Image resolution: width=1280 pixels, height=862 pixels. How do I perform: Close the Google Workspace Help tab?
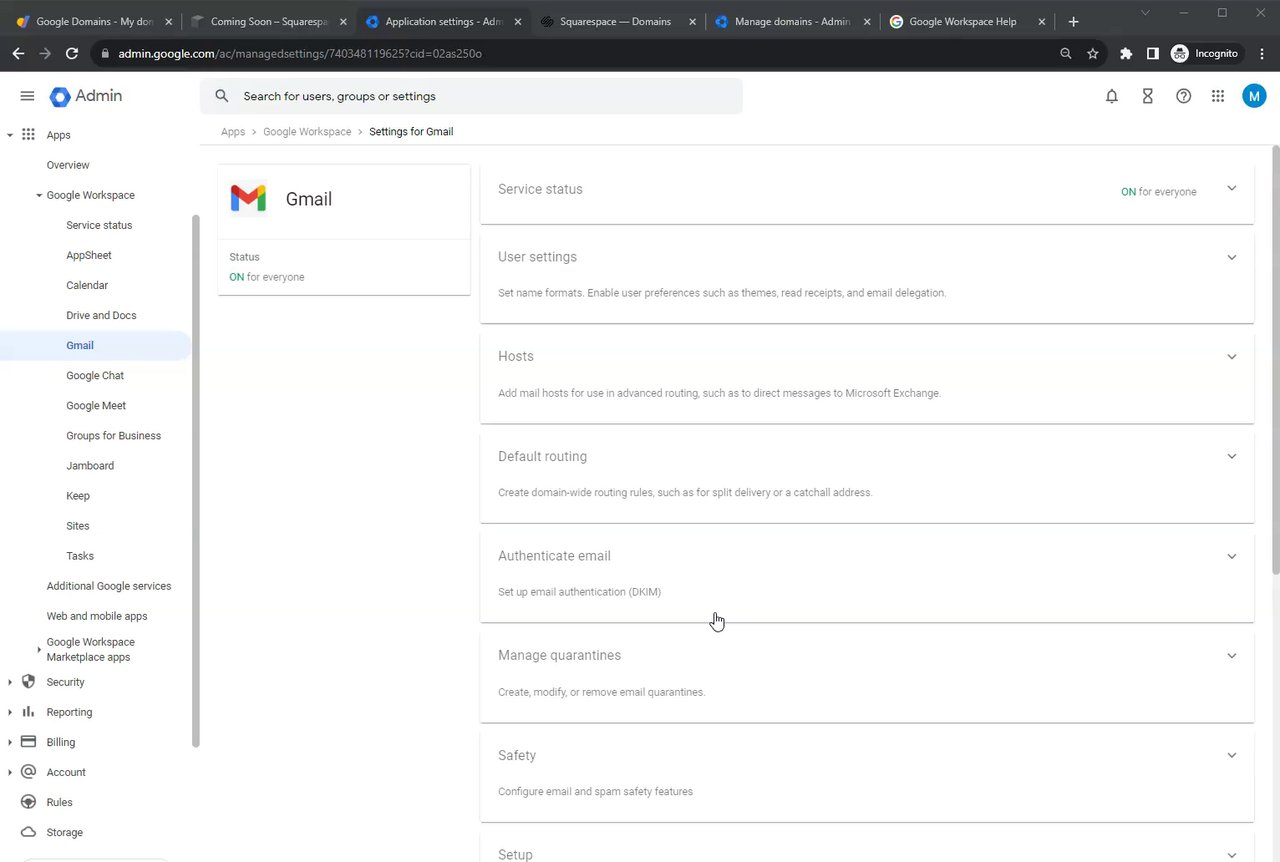click(x=1041, y=21)
